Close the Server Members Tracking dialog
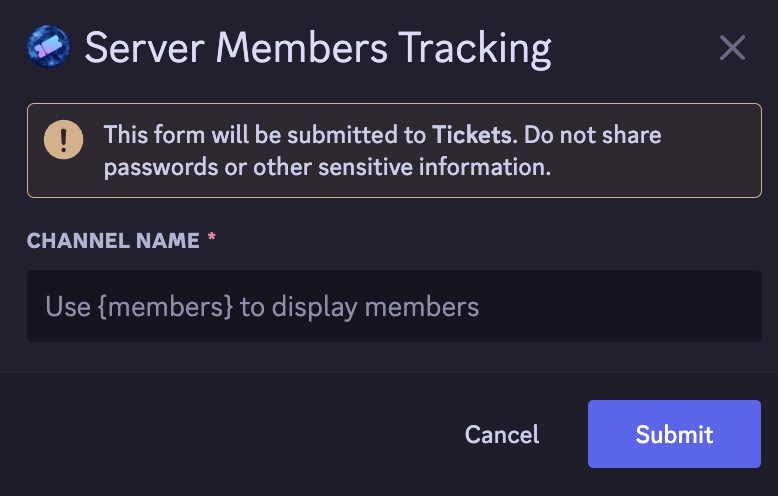 [x=732, y=47]
